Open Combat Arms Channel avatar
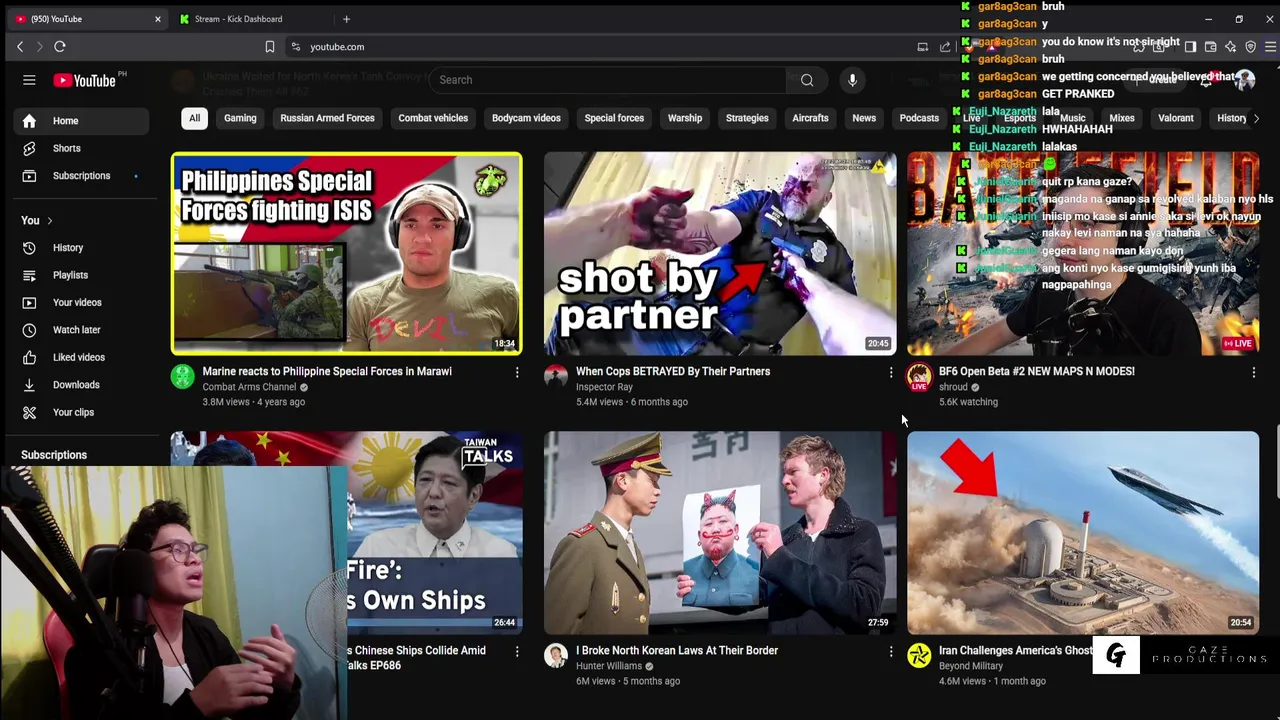 tap(182, 377)
